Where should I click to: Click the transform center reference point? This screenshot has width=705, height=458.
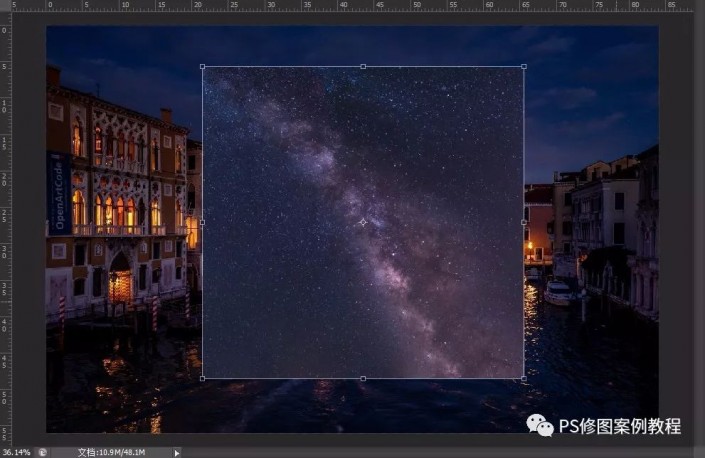363,222
